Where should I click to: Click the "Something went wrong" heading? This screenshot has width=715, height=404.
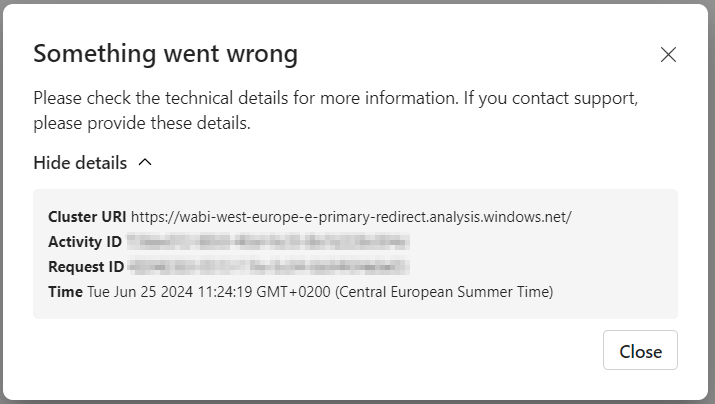click(x=165, y=54)
